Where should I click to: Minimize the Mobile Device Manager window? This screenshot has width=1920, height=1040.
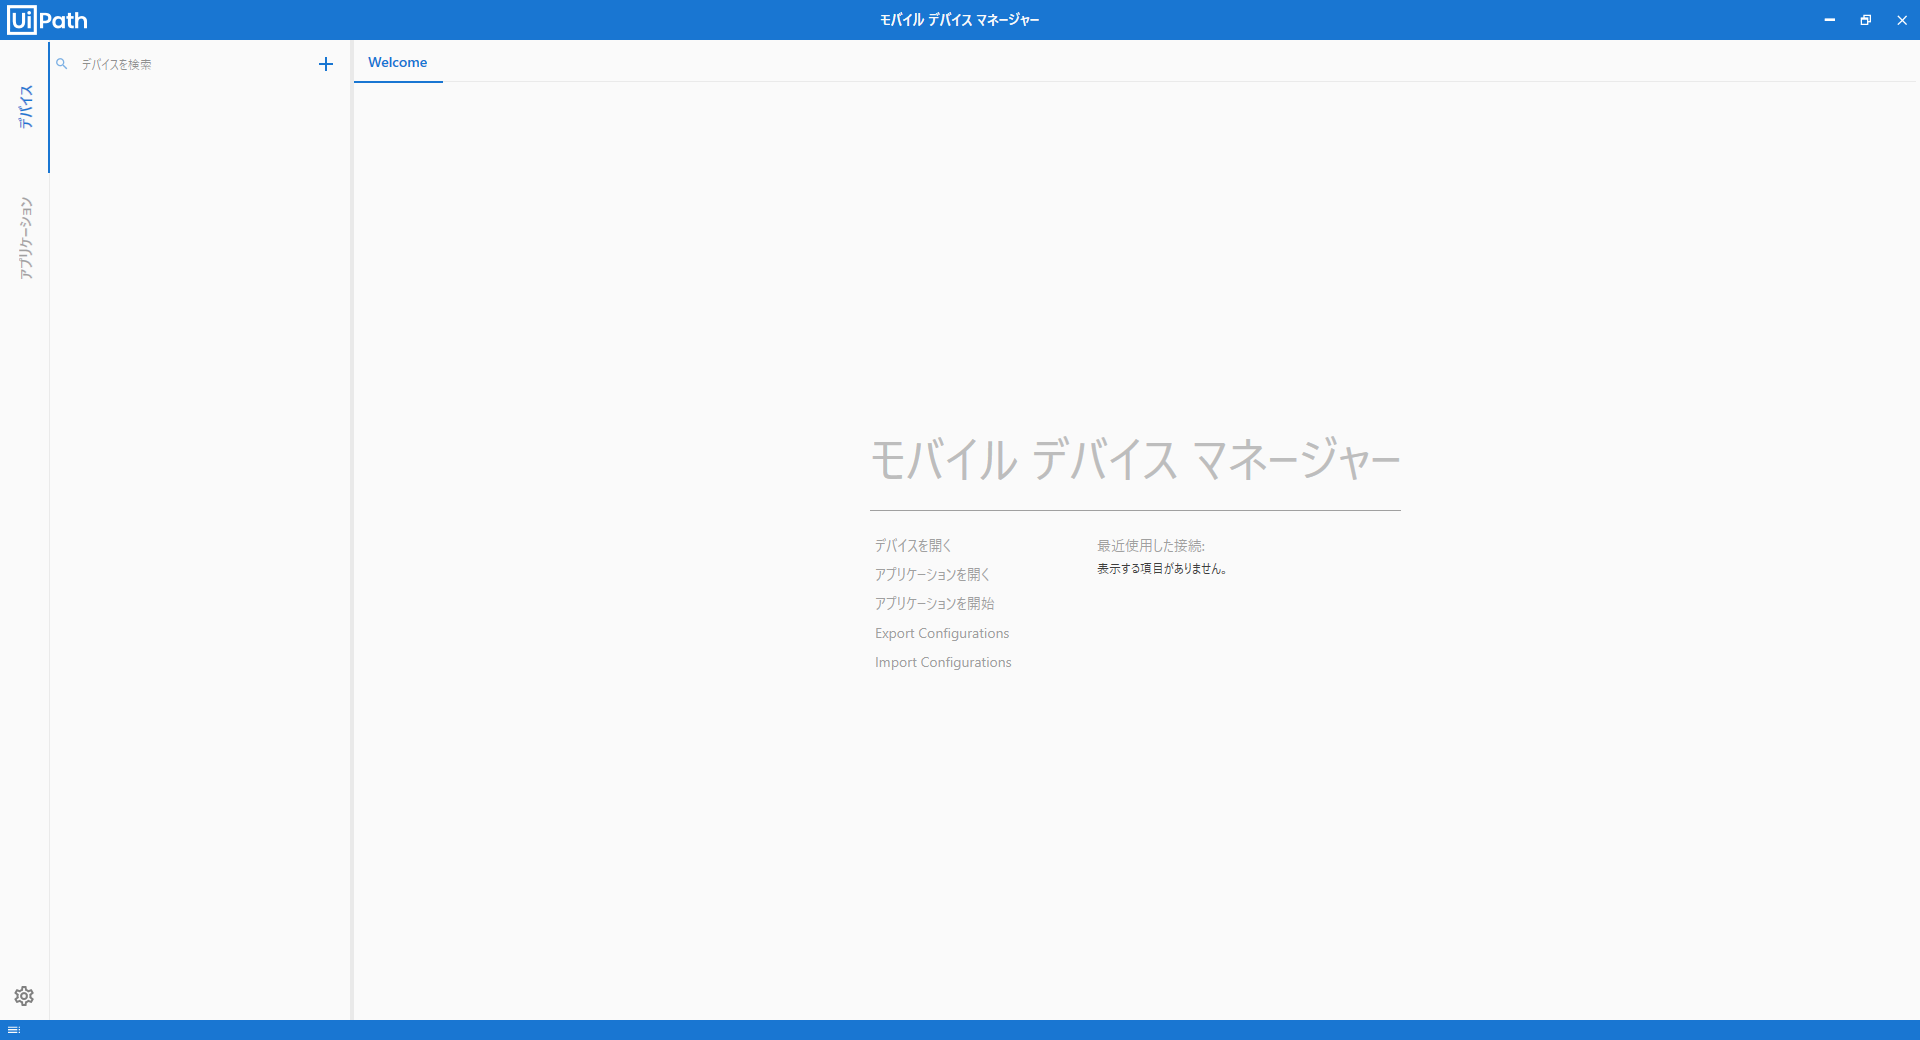[x=1829, y=20]
